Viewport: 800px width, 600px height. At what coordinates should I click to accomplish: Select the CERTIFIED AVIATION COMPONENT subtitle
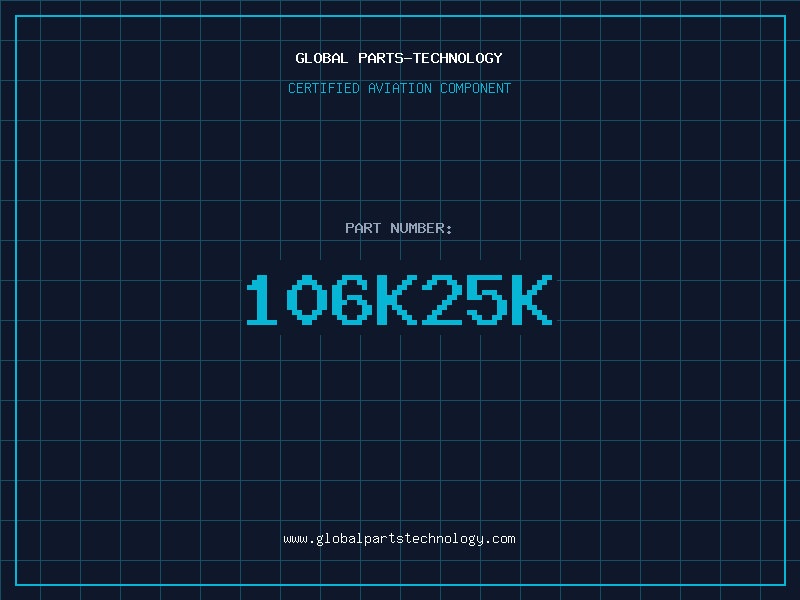399,88
